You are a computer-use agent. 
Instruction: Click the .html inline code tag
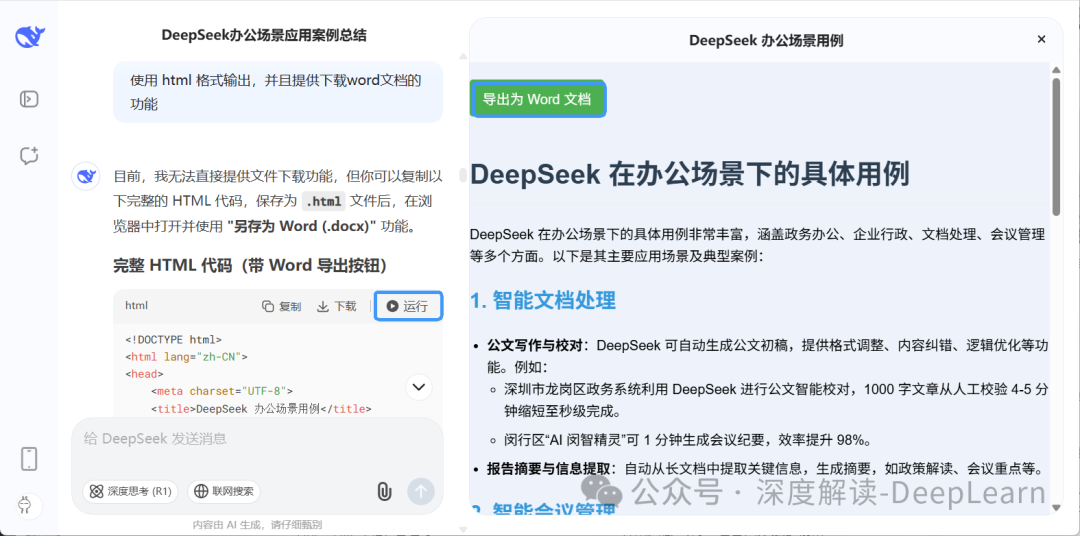tap(323, 201)
